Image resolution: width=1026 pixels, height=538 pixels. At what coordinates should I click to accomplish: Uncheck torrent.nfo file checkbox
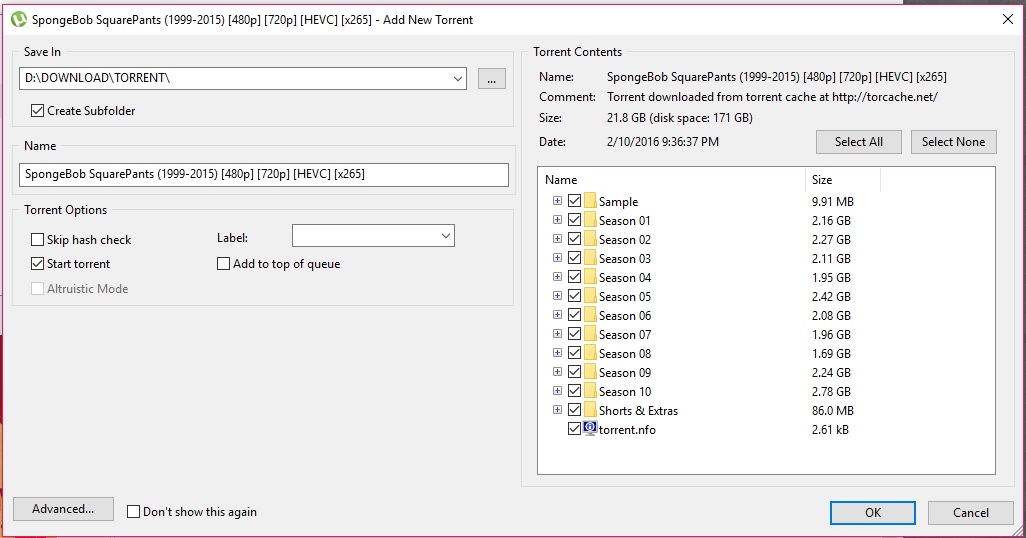coord(575,429)
